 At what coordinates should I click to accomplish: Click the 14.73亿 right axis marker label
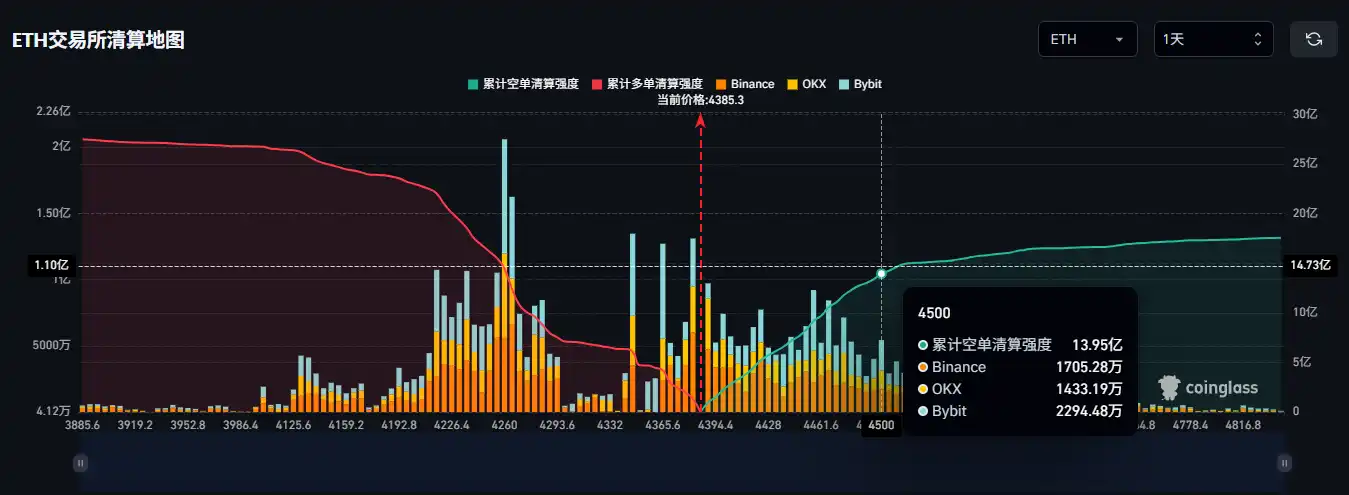point(1310,265)
